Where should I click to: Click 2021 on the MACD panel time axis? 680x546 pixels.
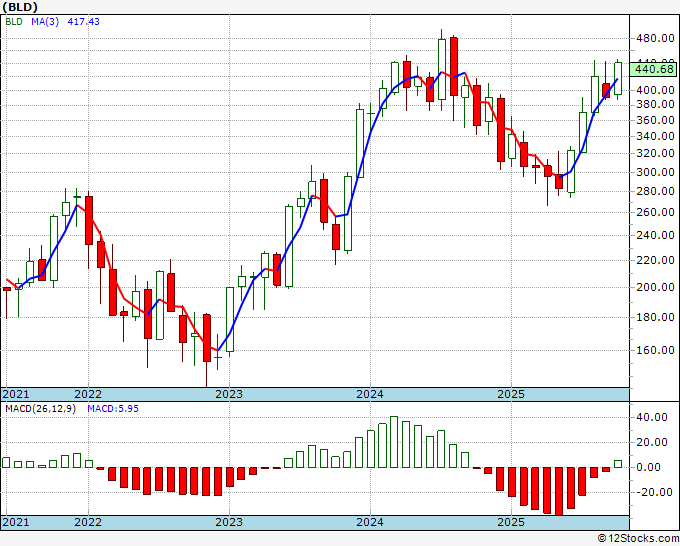point(16,522)
